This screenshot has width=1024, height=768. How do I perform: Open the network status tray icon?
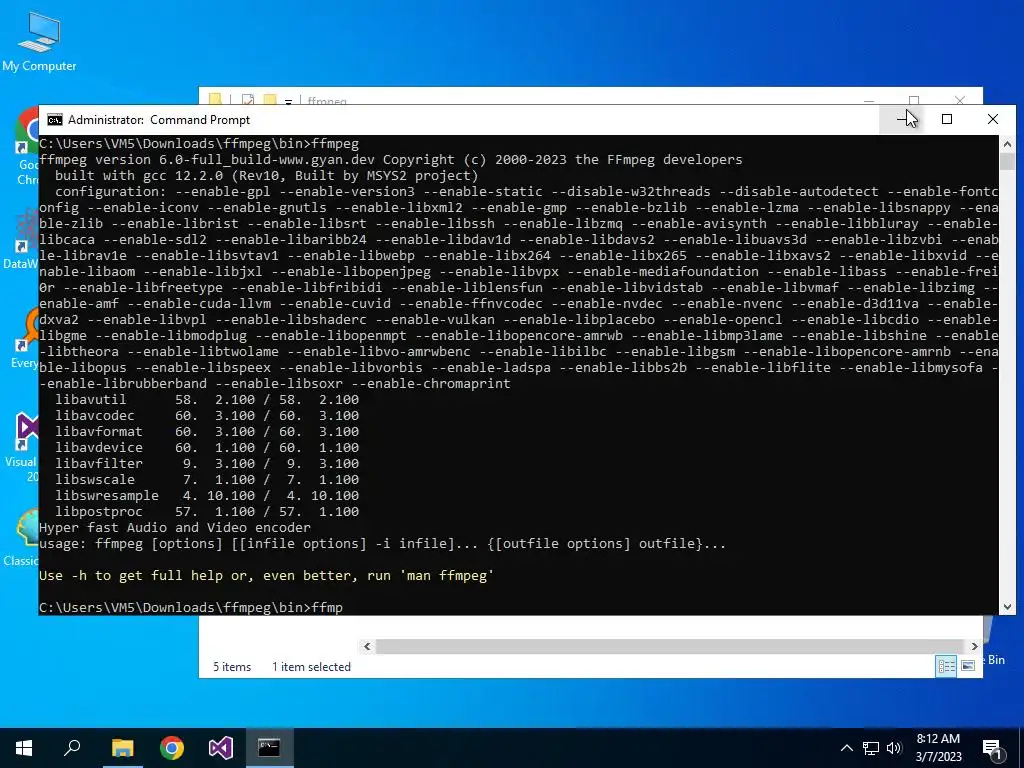(x=871, y=748)
